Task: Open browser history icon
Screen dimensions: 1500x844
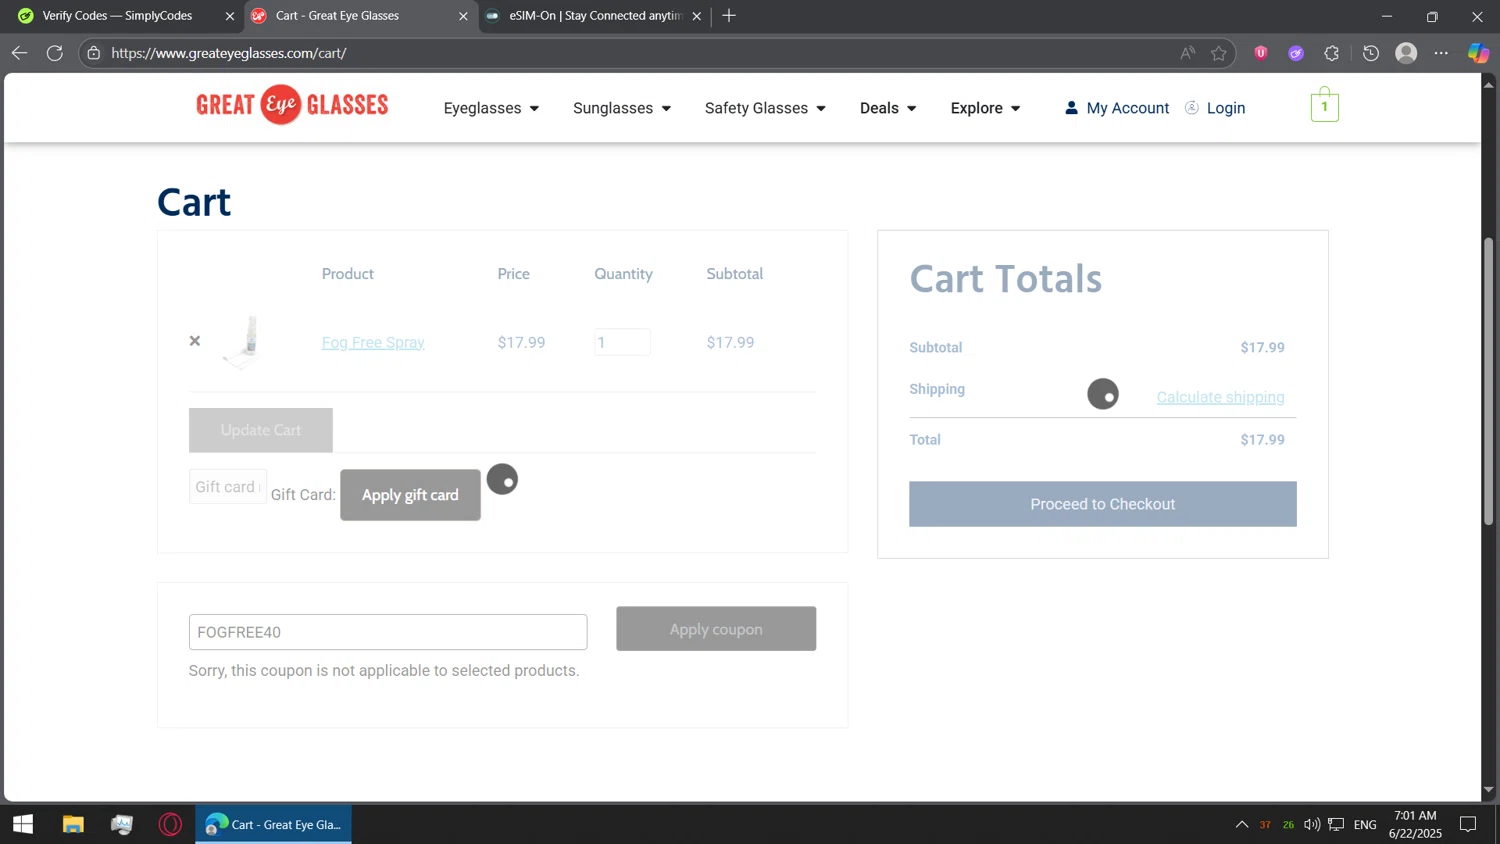Action: tap(1371, 53)
